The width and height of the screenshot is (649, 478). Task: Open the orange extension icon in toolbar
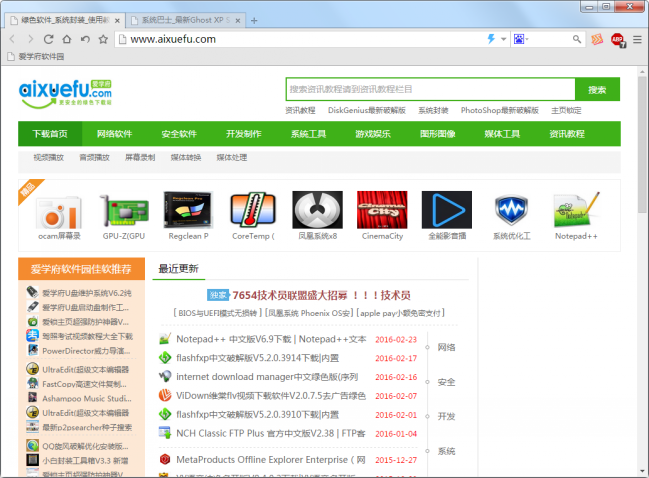[597, 39]
